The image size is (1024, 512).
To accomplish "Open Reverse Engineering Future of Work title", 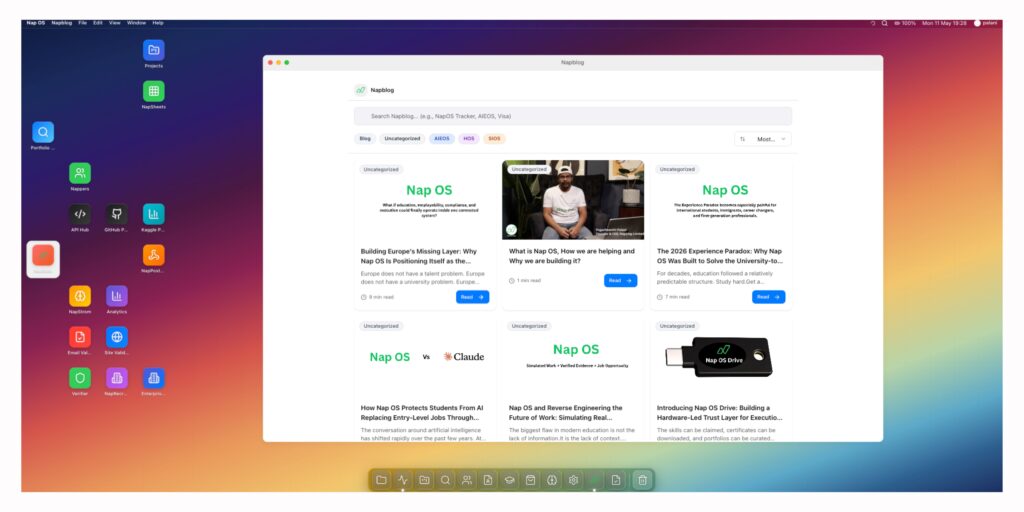I will [x=566, y=412].
